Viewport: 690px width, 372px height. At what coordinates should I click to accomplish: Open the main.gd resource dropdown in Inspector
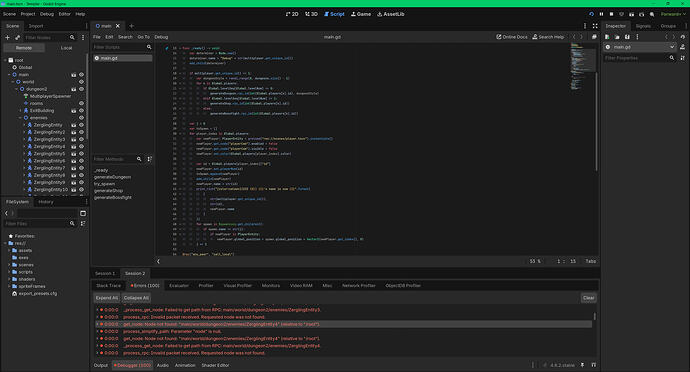(640, 47)
